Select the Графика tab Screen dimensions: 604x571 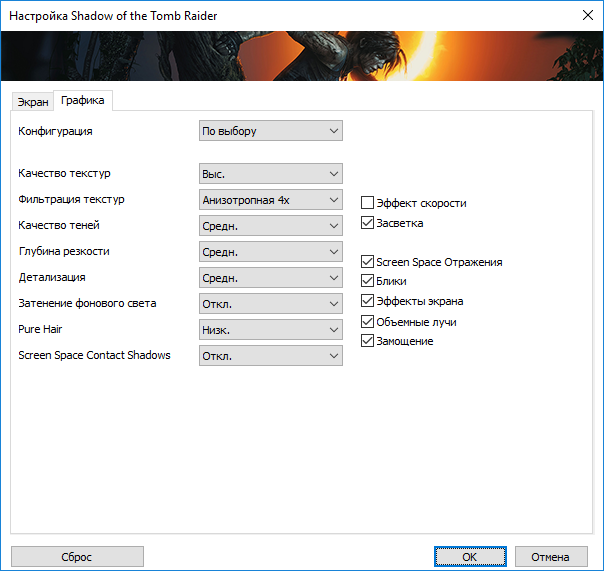coord(82,100)
